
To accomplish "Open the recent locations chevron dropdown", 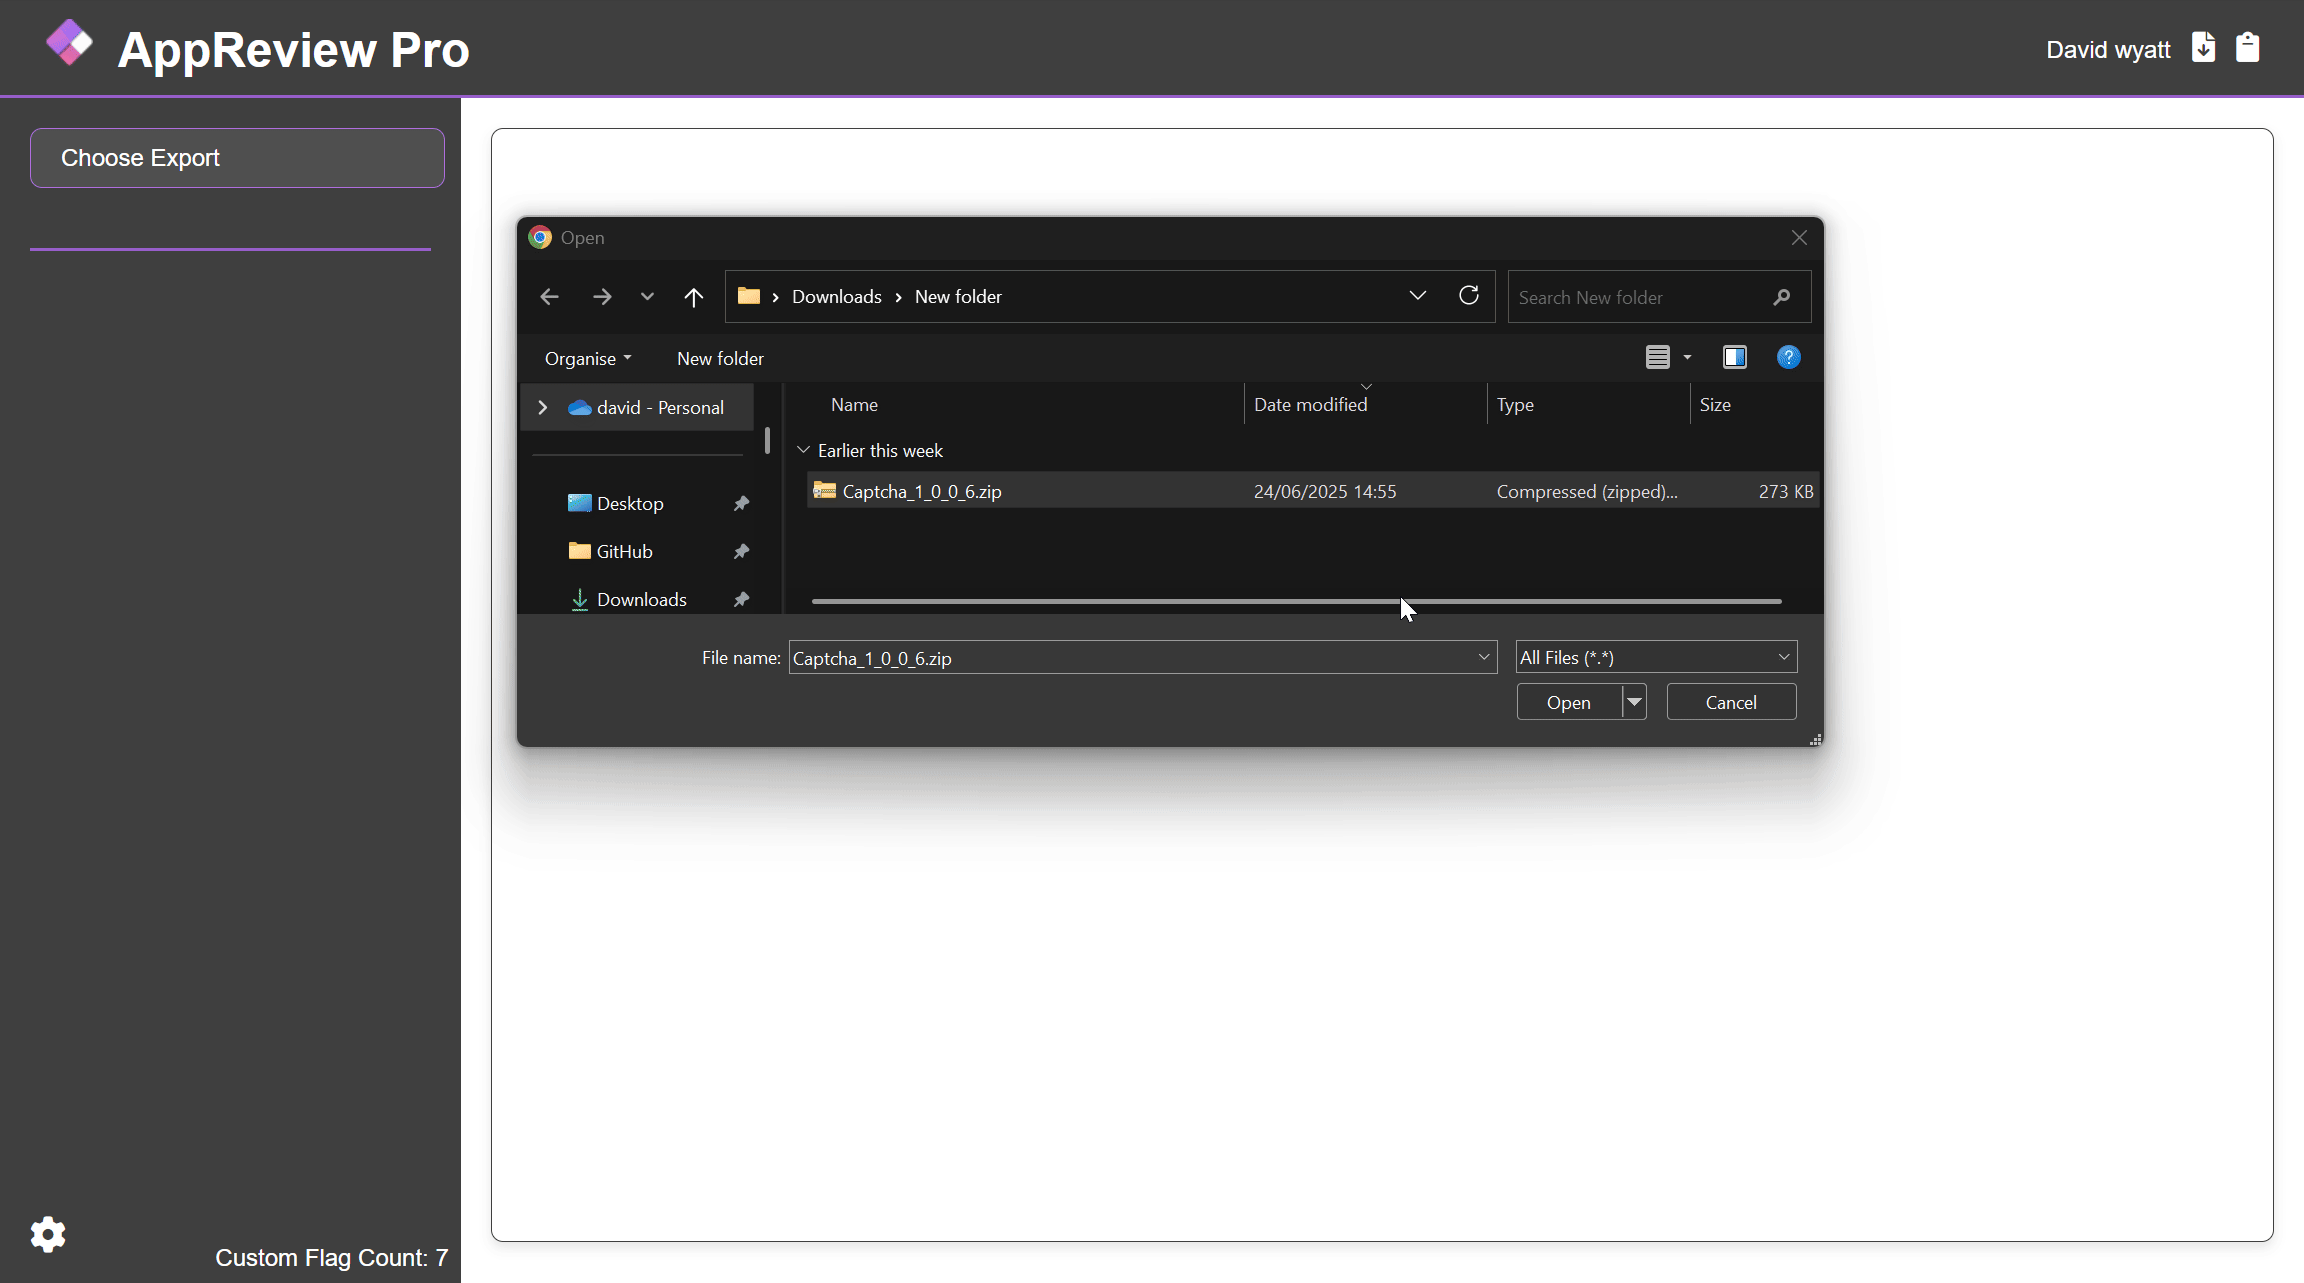I will pyautogui.click(x=647, y=297).
